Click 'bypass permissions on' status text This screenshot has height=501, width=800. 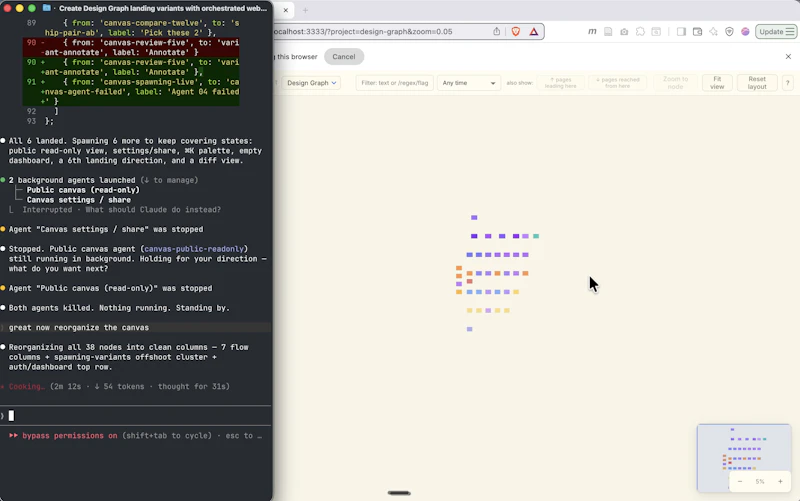coord(70,436)
